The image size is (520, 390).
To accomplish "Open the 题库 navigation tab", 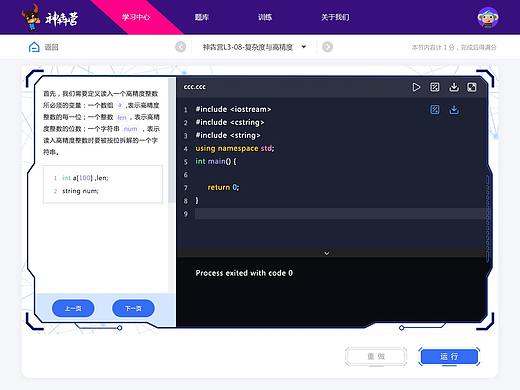I will click(x=201, y=17).
